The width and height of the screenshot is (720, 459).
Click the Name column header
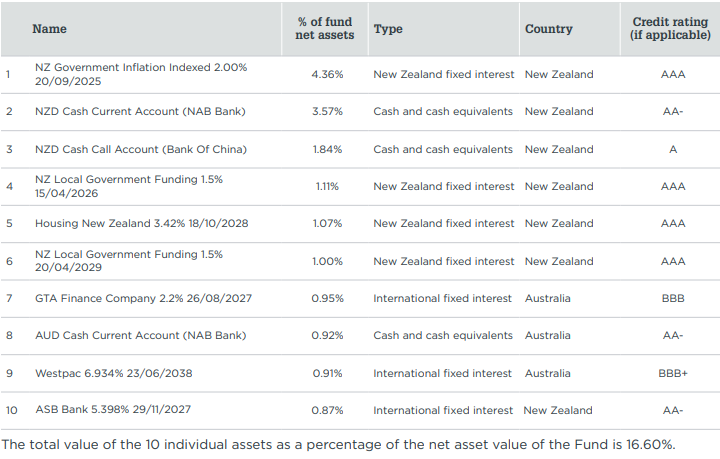(x=50, y=29)
